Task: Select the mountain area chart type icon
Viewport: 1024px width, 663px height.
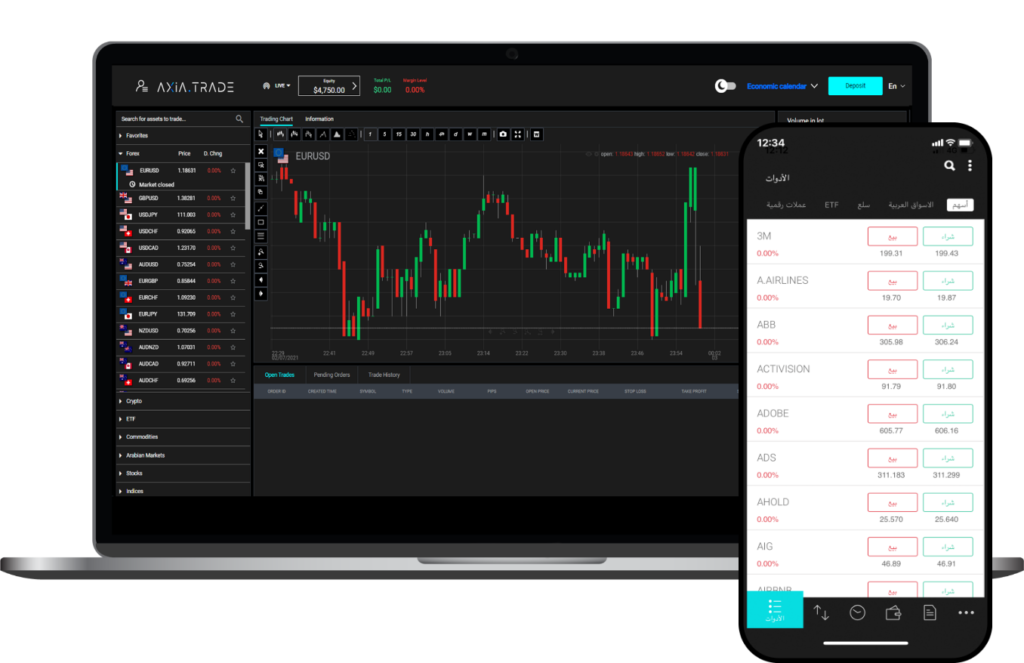Action: pyautogui.click(x=337, y=135)
